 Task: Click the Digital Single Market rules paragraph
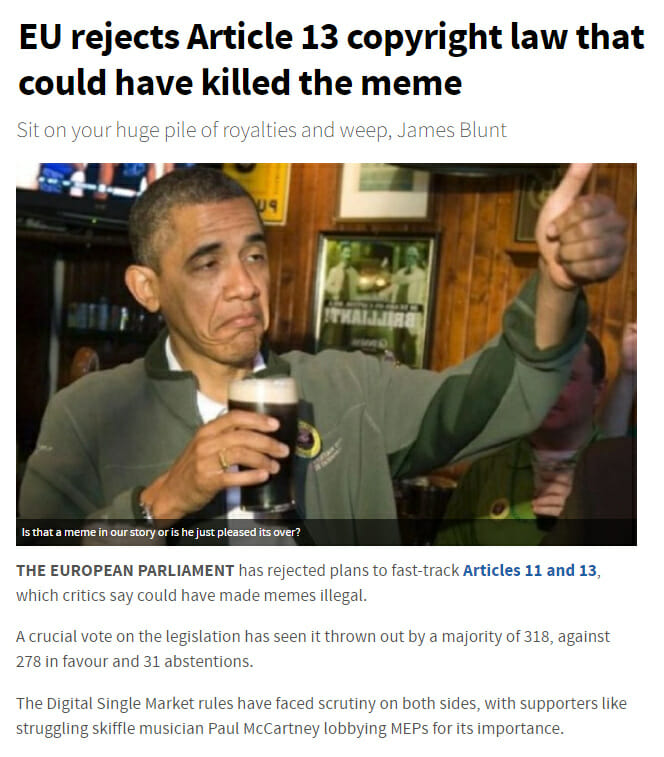[321, 715]
